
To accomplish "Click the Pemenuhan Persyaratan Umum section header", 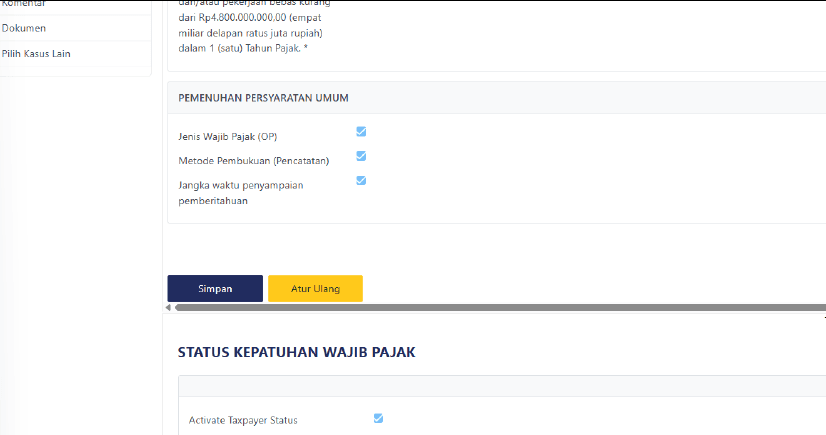I will click(263, 98).
